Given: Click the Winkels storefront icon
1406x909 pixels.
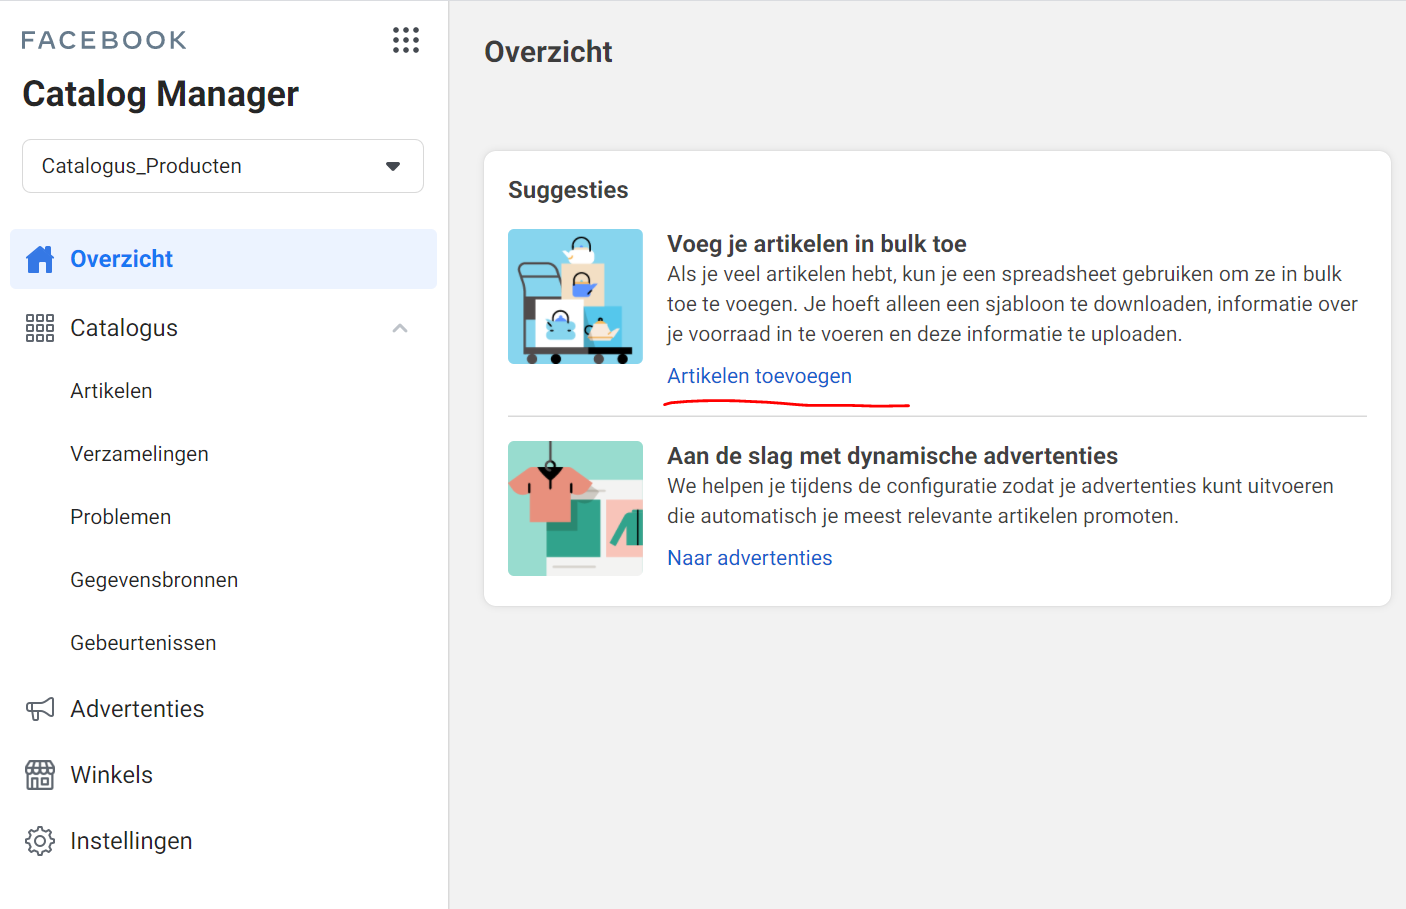Looking at the screenshot, I should [x=40, y=775].
